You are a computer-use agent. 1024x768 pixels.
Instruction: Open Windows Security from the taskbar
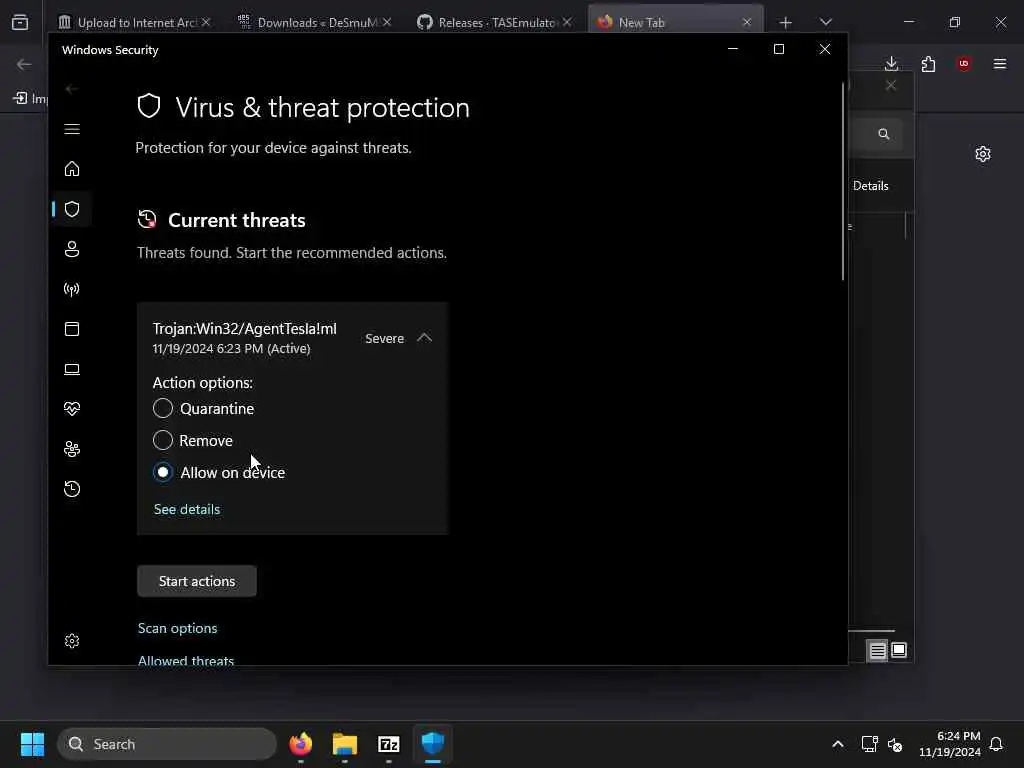coord(433,744)
